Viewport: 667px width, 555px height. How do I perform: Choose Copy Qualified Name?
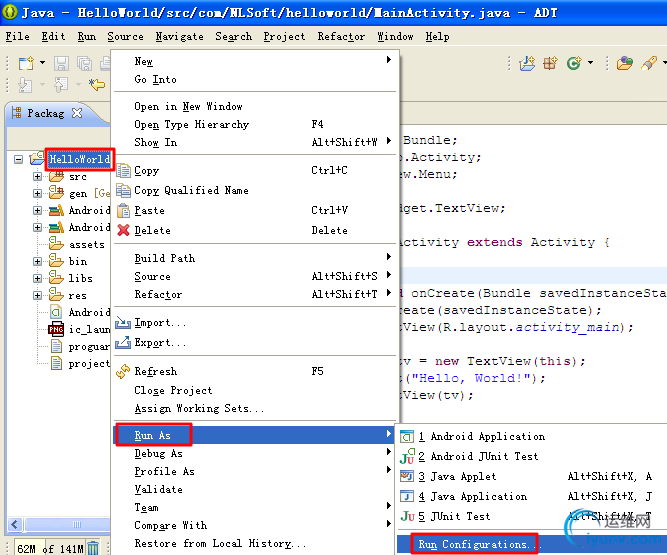tap(255, 191)
